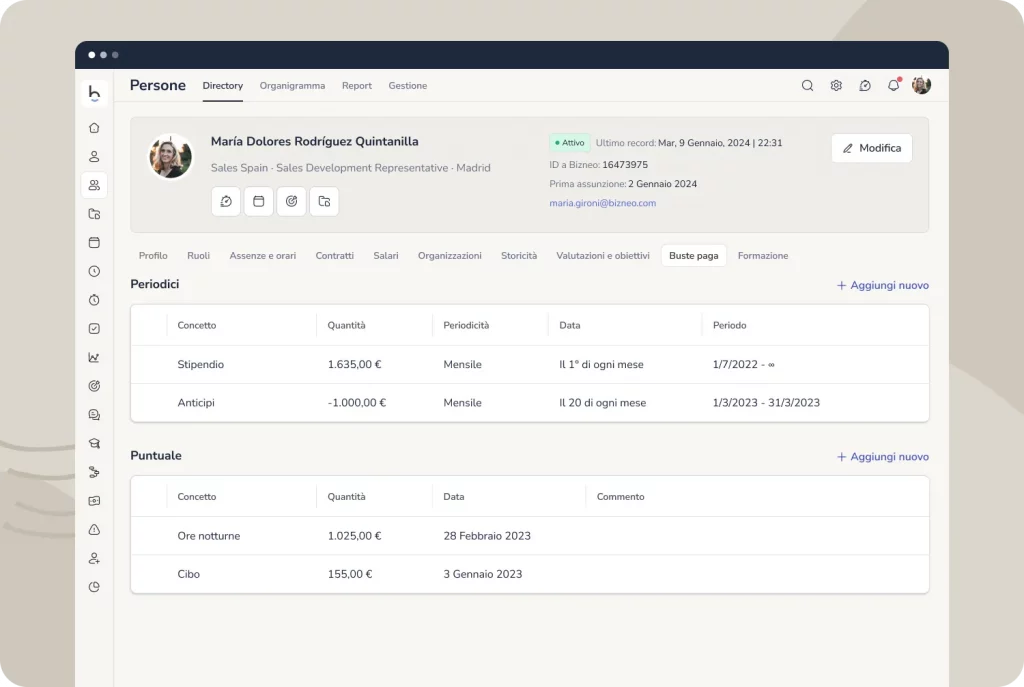Click the -1.000,00 € amount
The image size is (1024, 687).
tap(357, 403)
